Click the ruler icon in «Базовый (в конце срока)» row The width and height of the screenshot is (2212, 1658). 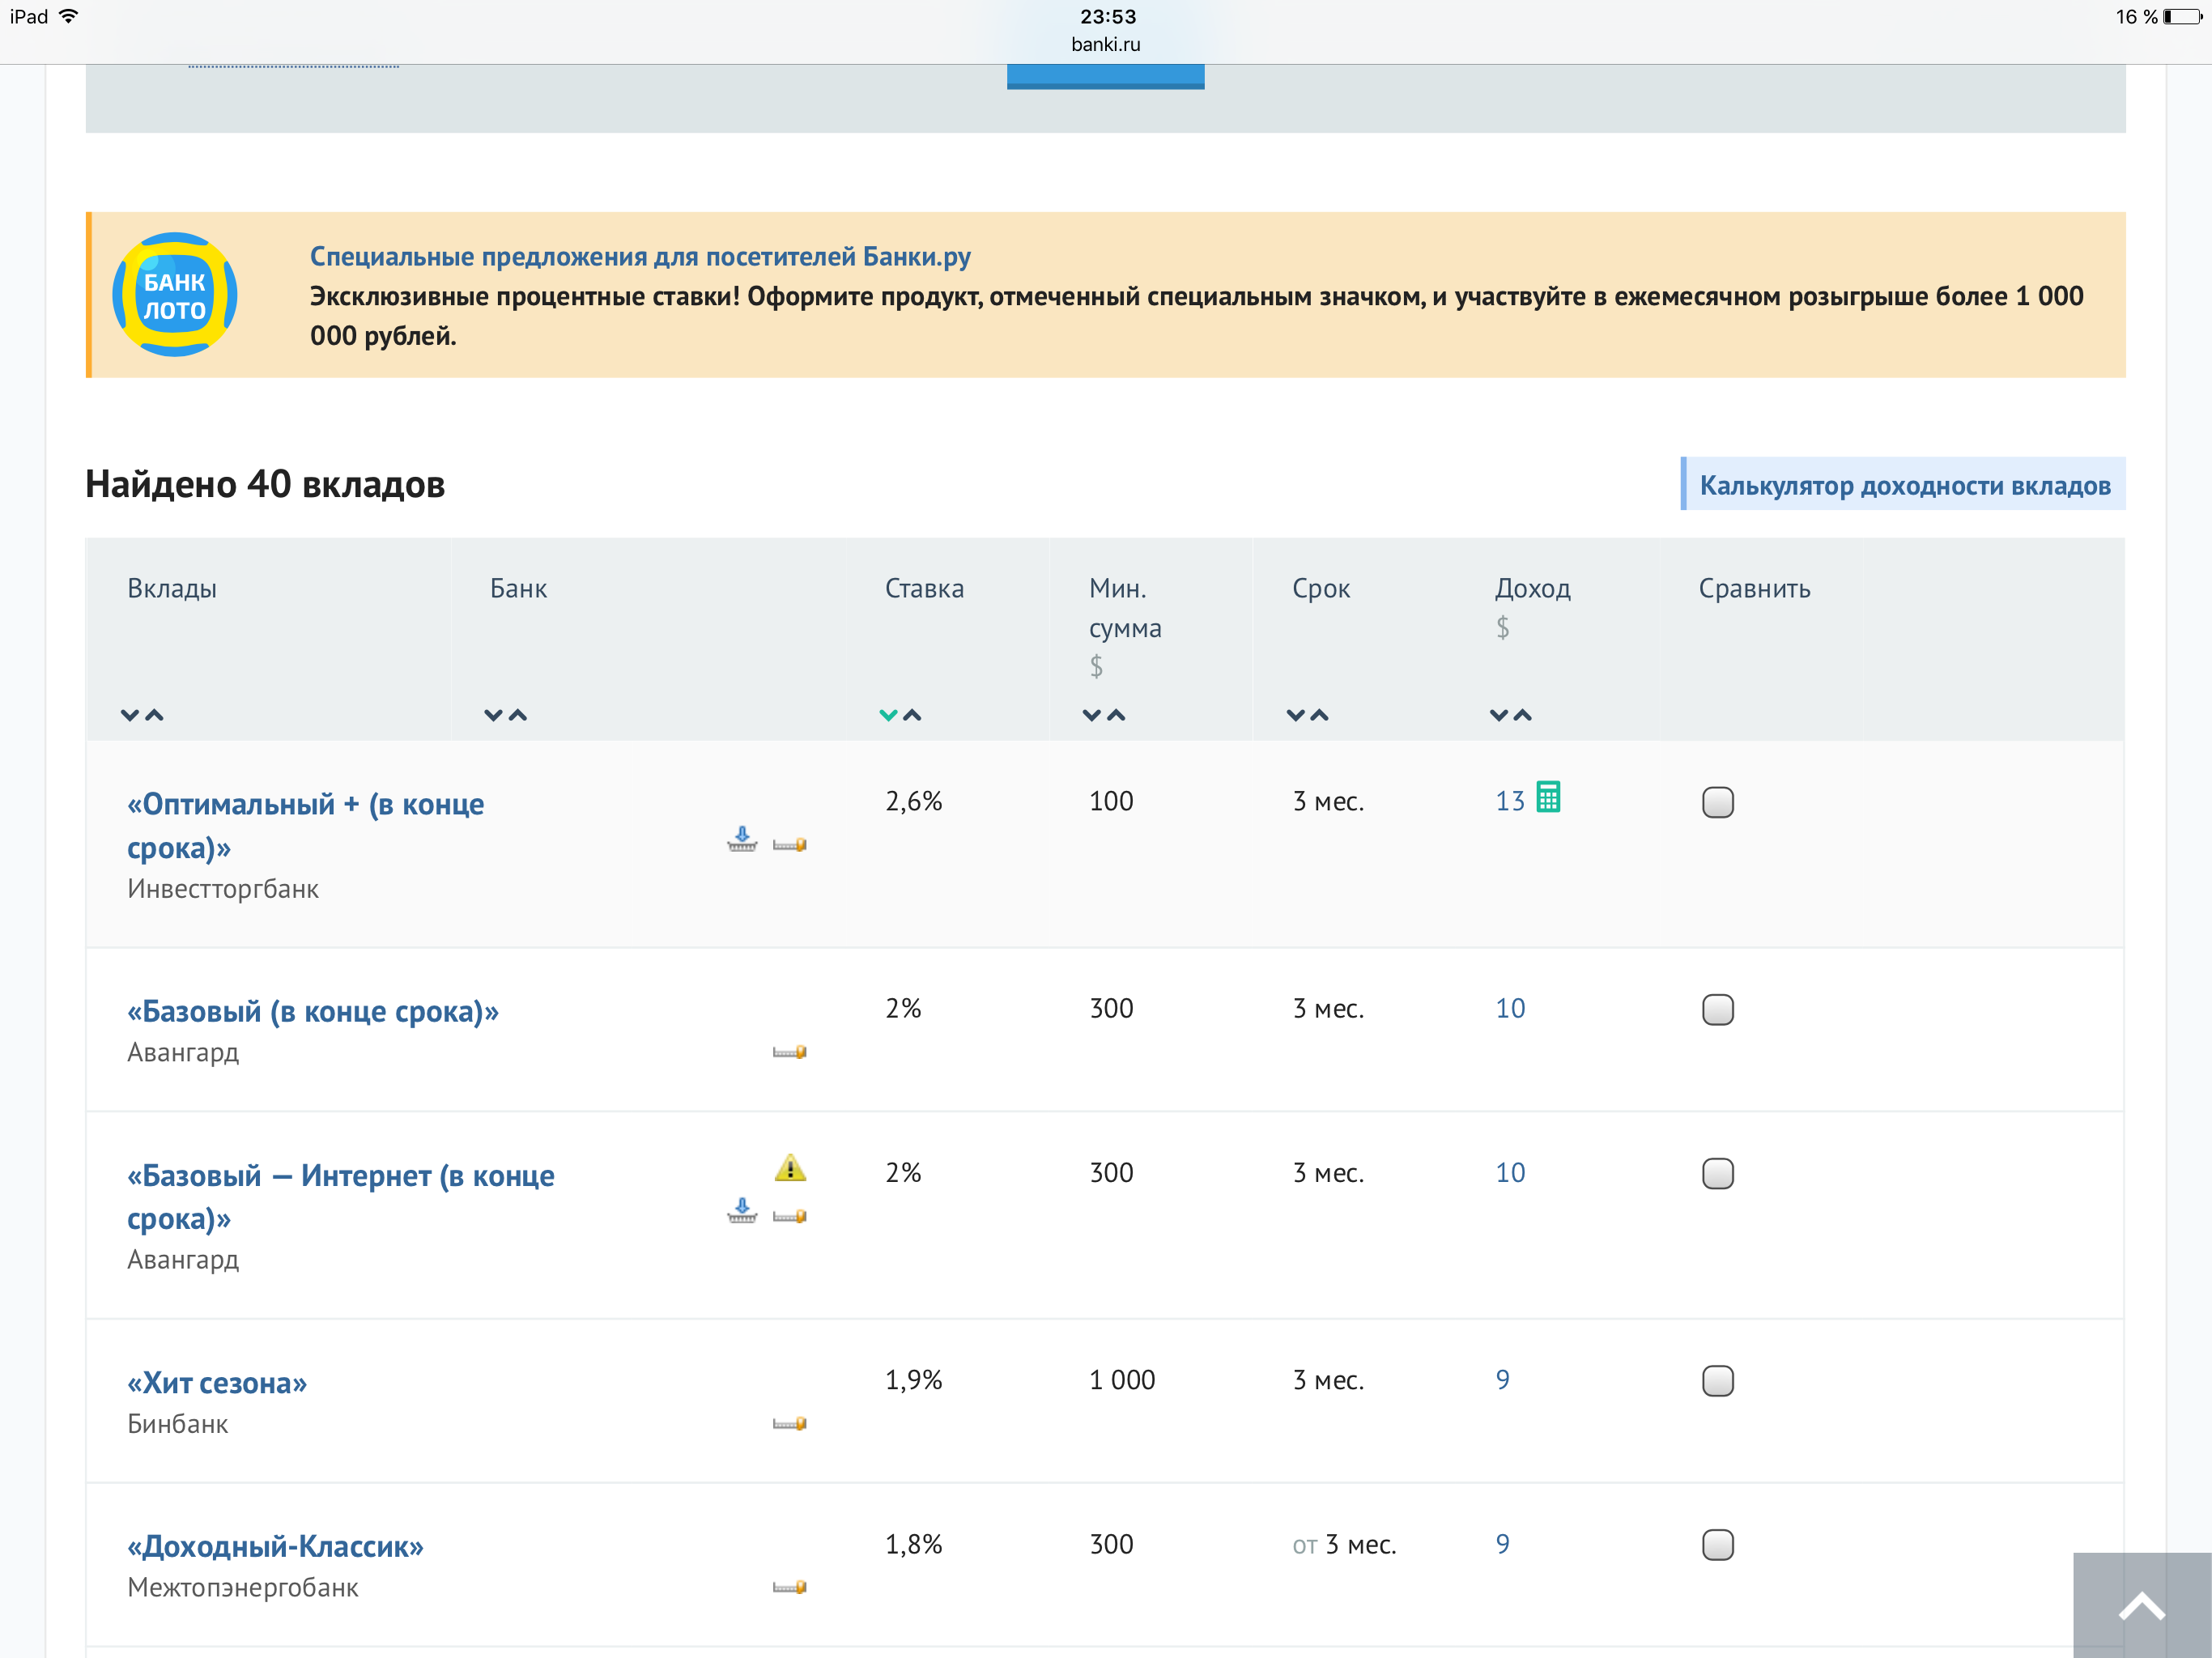[790, 1052]
